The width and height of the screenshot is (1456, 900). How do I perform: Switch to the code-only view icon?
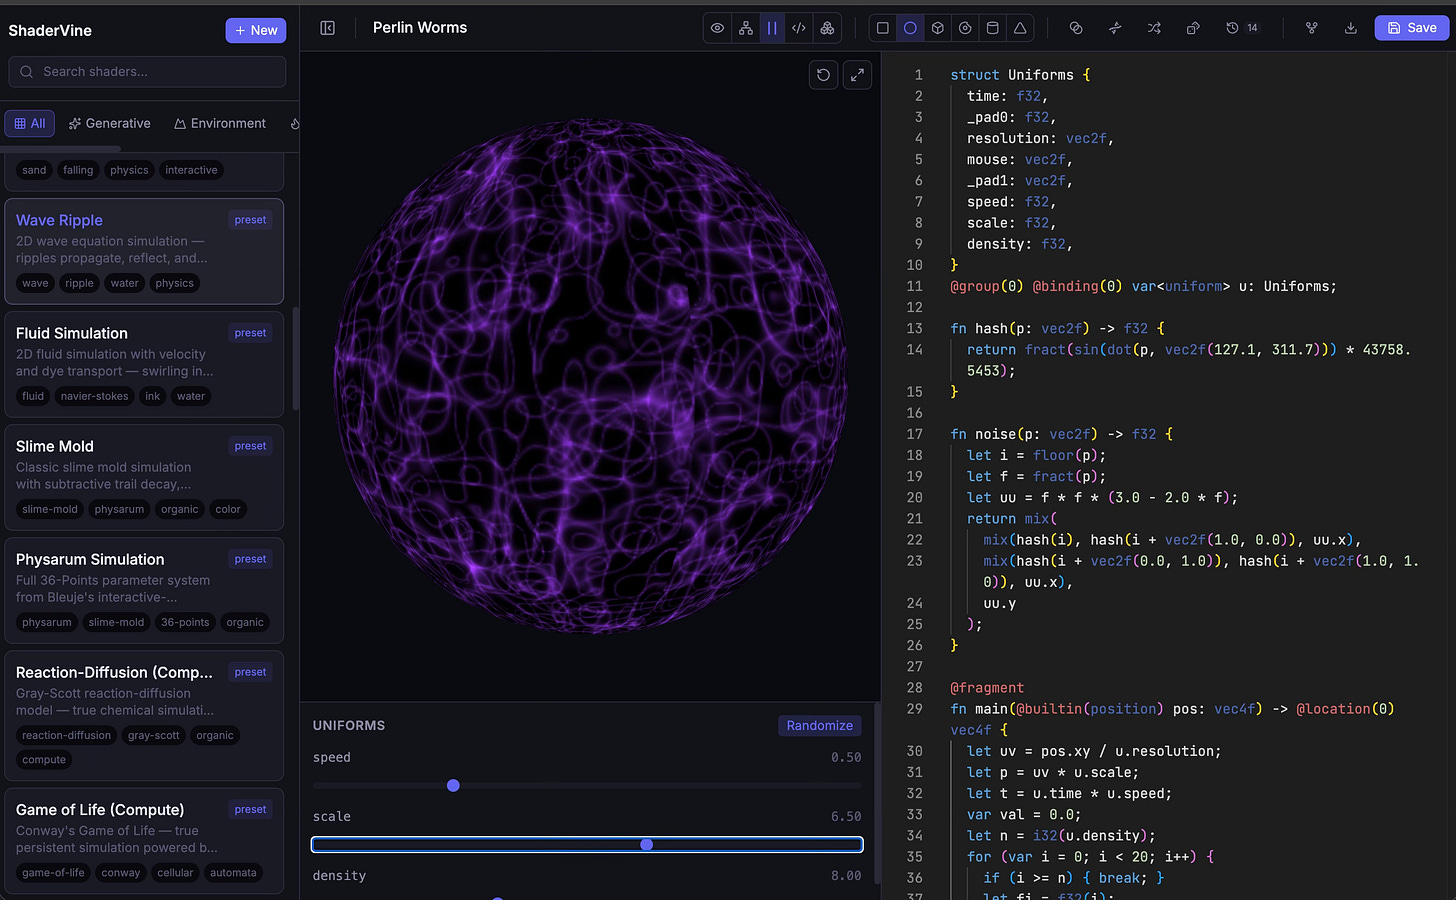[x=799, y=28]
